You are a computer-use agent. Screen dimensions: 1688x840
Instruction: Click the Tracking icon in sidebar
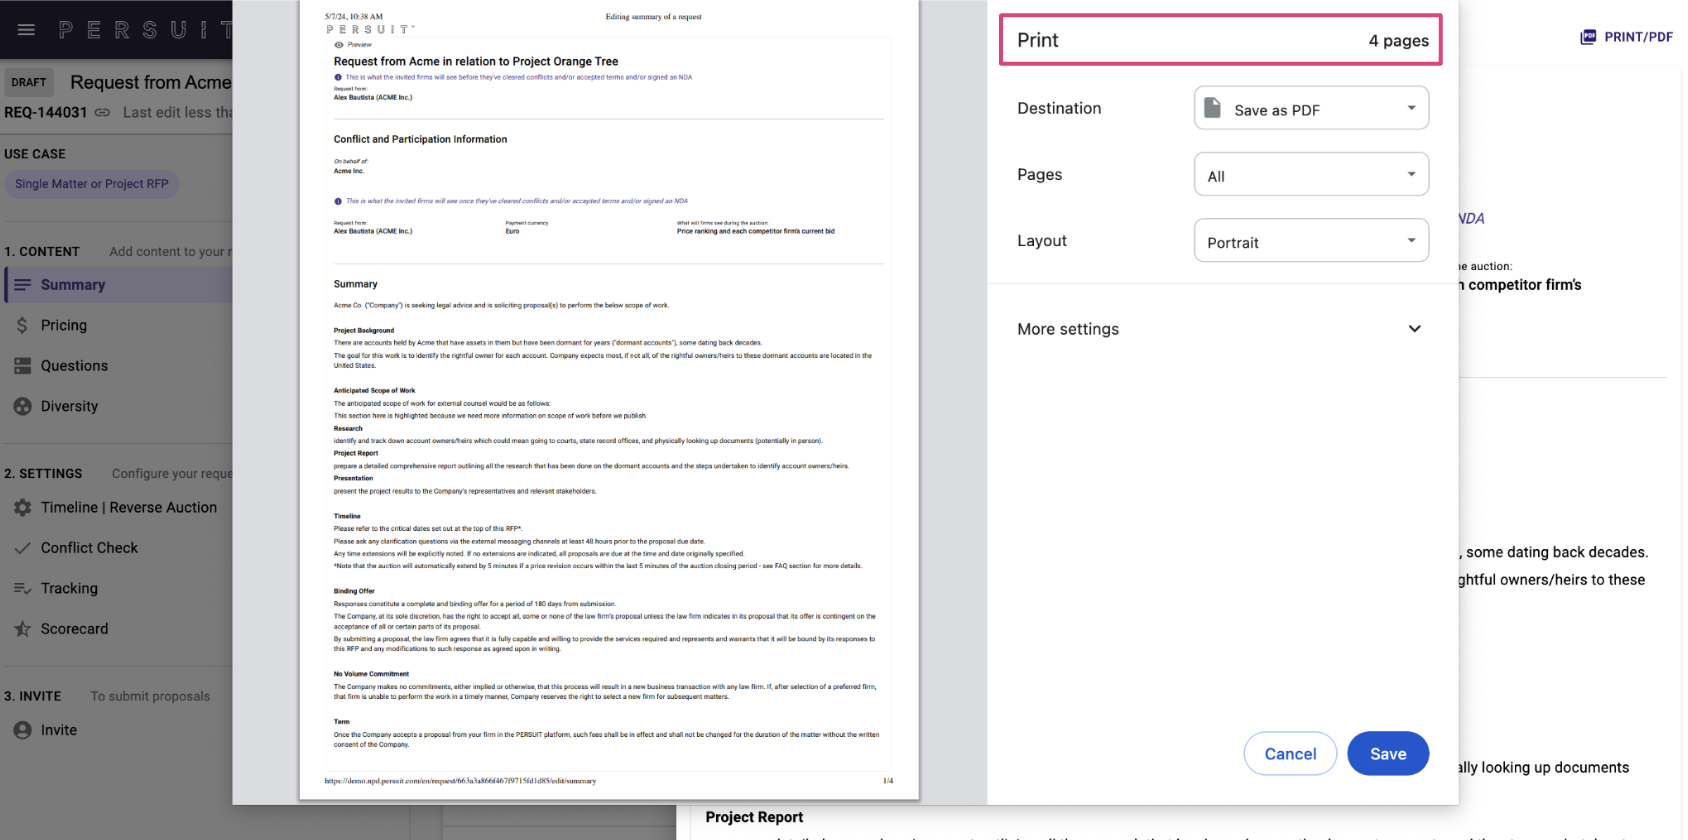[x=22, y=589]
